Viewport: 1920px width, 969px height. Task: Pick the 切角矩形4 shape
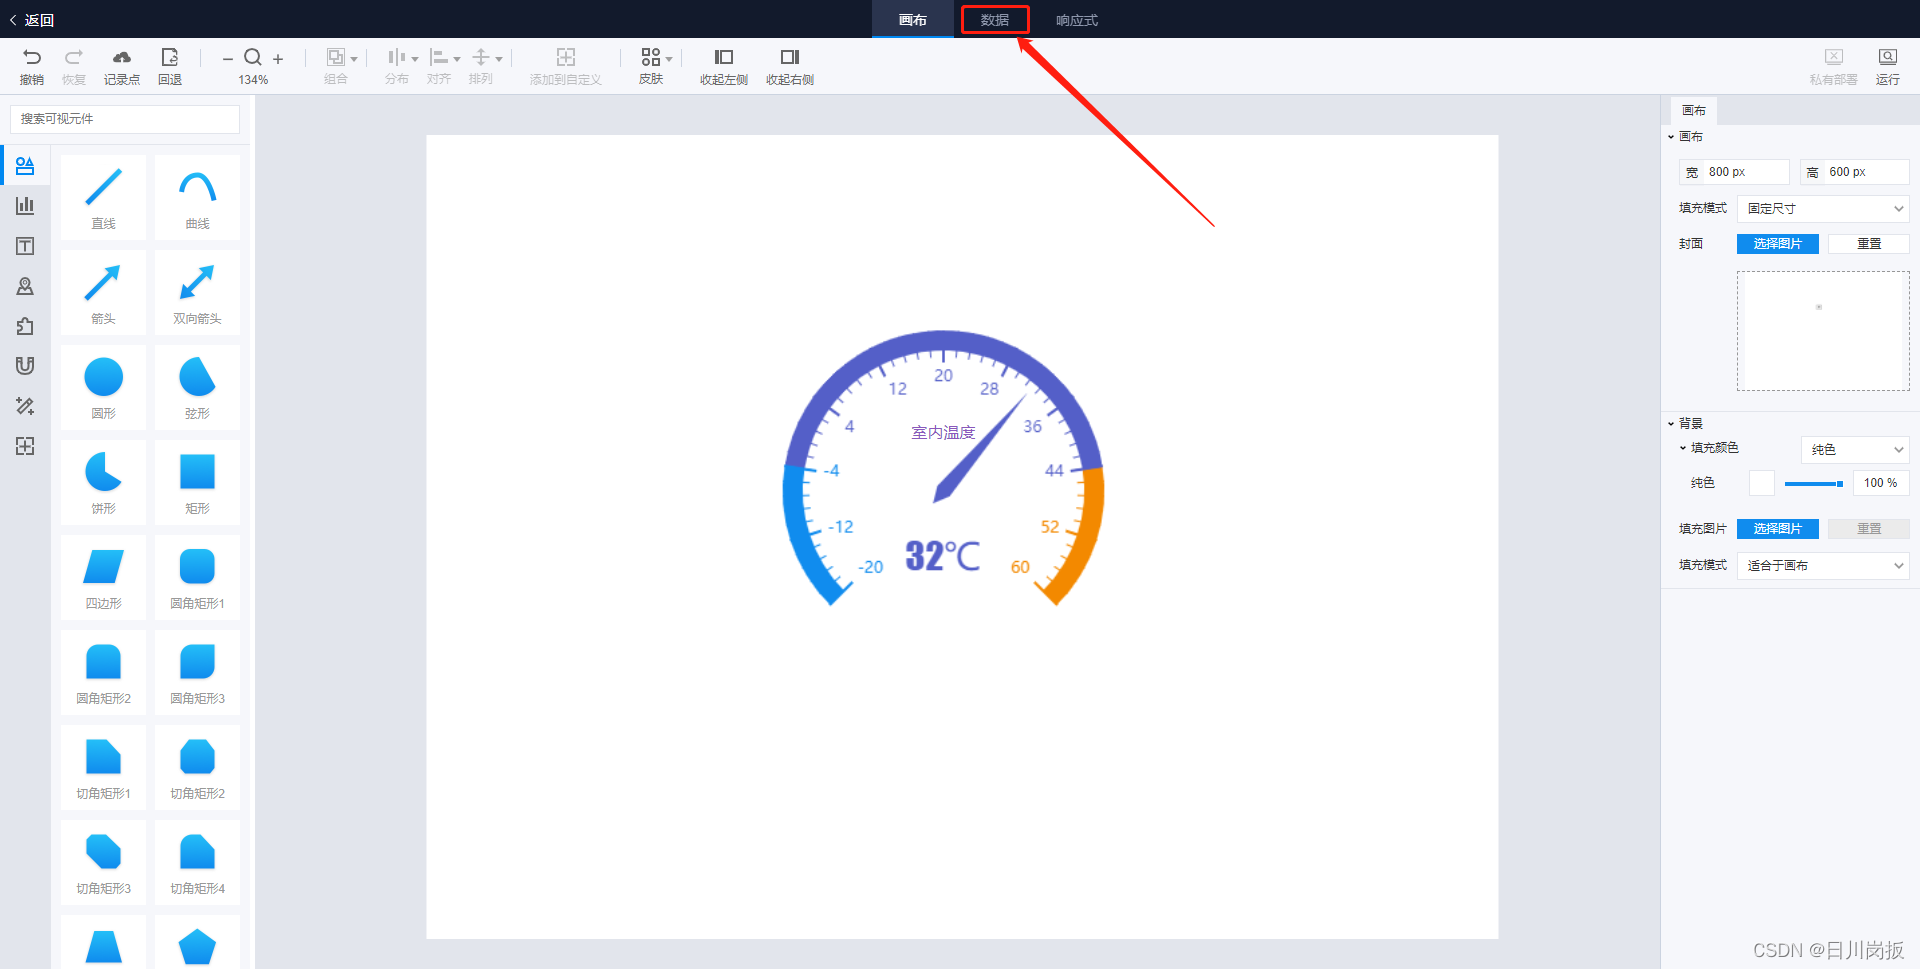tap(197, 862)
